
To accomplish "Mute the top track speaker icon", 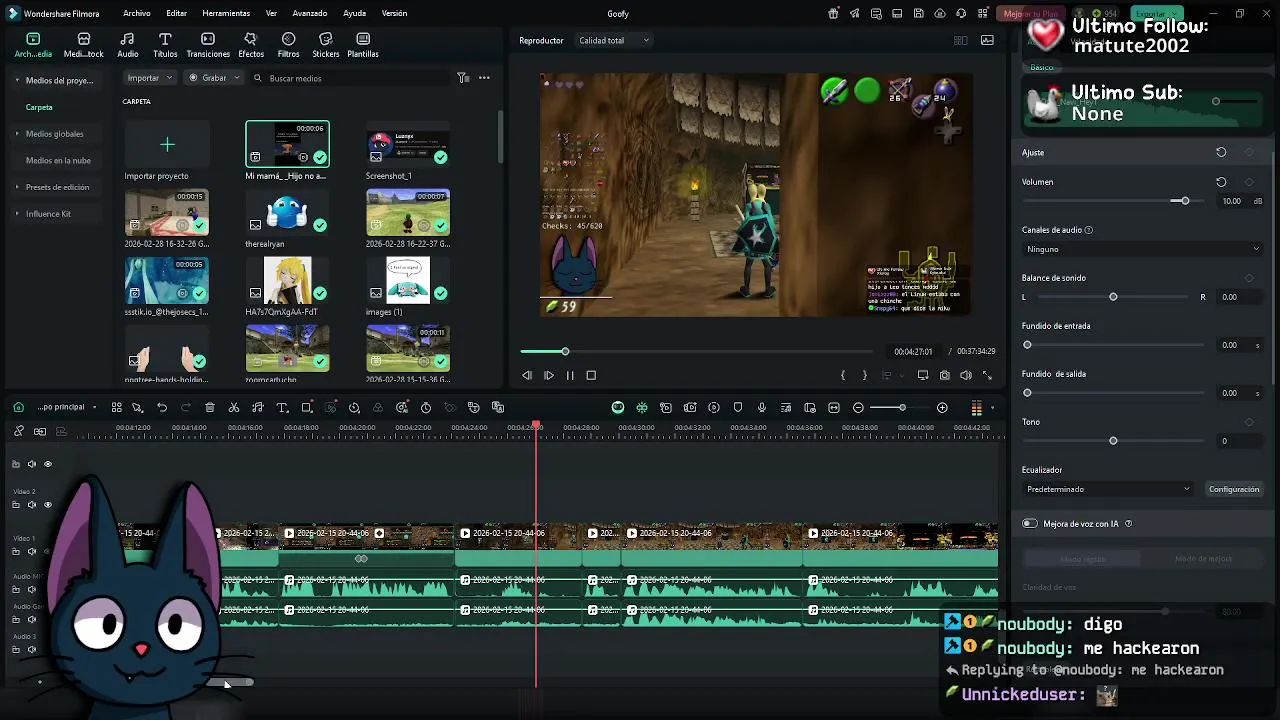I will pos(31,464).
